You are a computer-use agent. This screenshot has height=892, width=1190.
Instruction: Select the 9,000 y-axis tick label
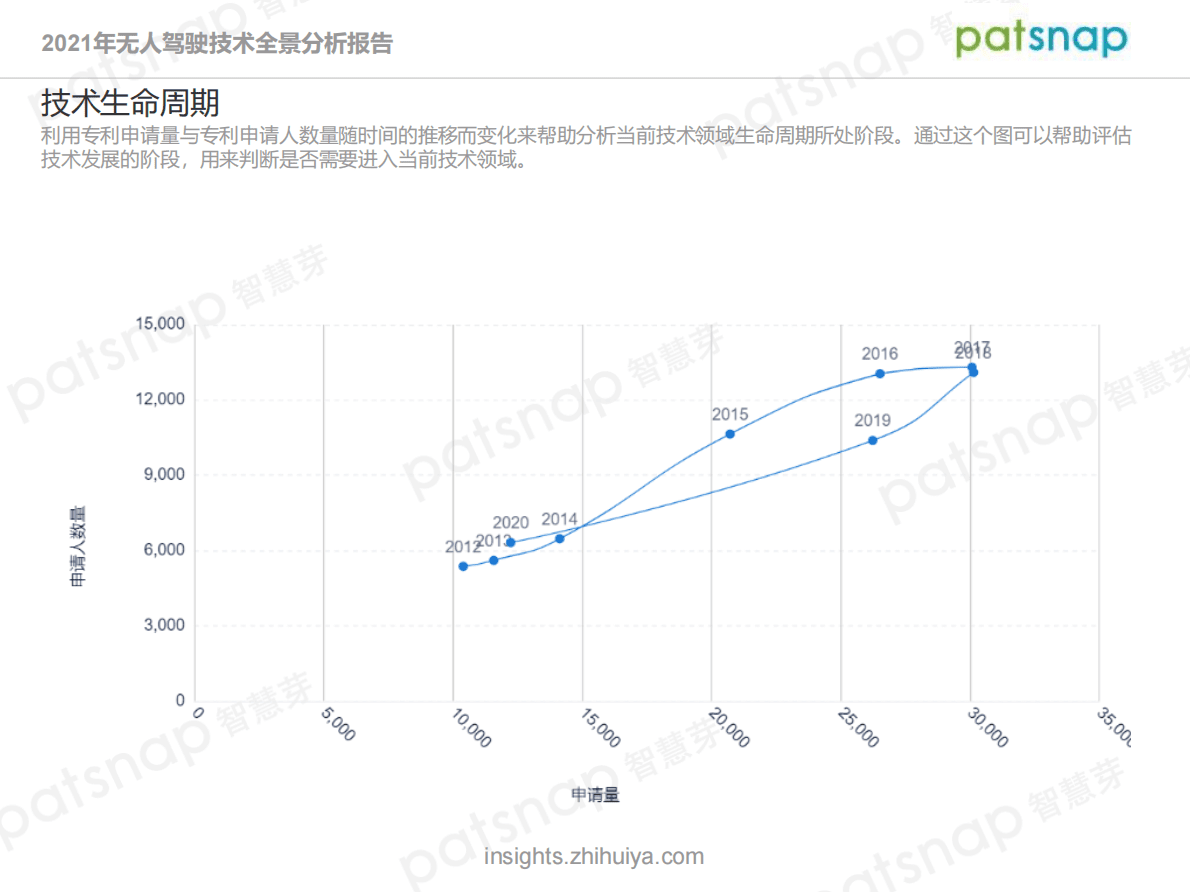pos(163,475)
